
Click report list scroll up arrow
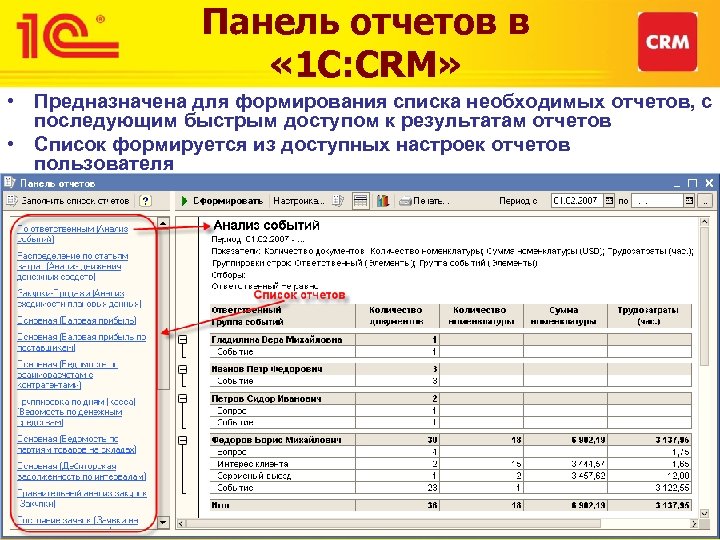(x=163, y=223)
